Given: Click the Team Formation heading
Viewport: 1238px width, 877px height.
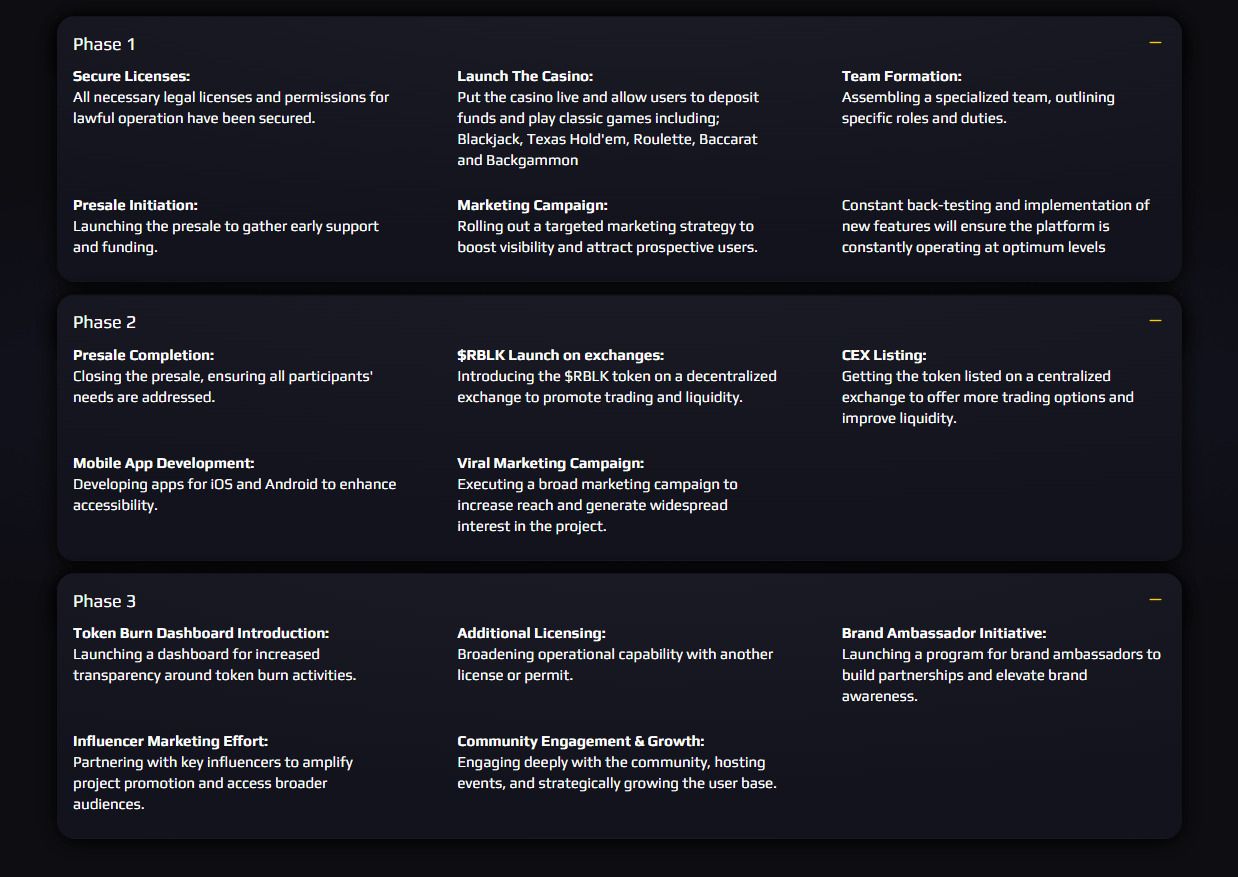Looking at the screenshot, I should tap(902, 76).
